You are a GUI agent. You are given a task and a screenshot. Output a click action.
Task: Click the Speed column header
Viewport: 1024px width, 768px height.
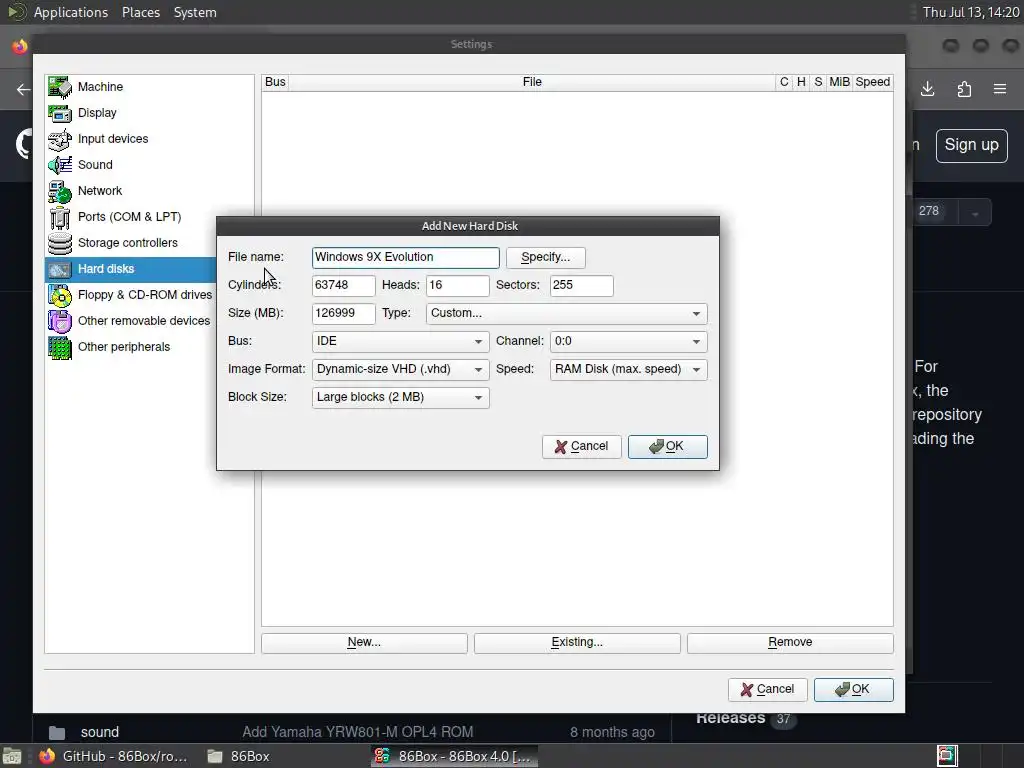[872, 82]
